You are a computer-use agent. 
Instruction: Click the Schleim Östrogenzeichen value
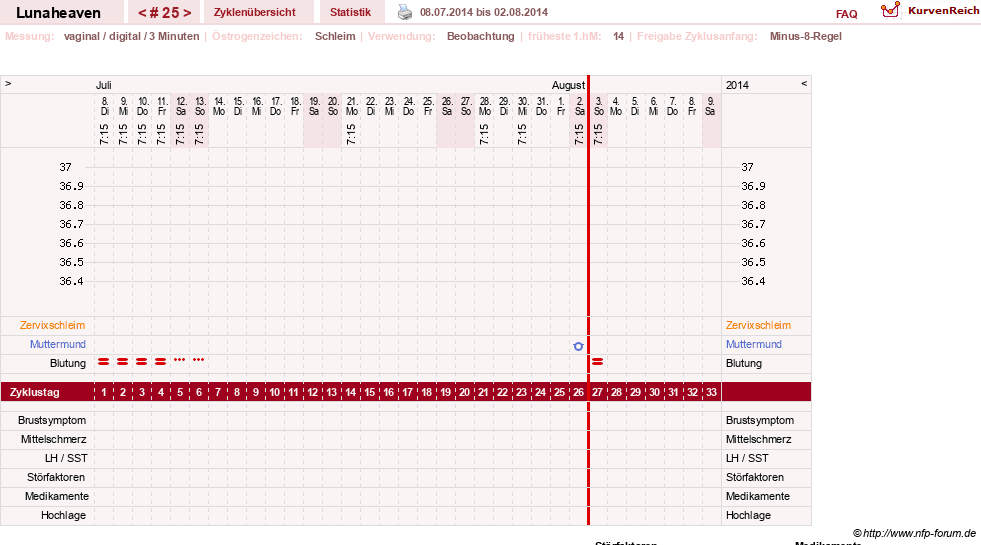[335, 36]
